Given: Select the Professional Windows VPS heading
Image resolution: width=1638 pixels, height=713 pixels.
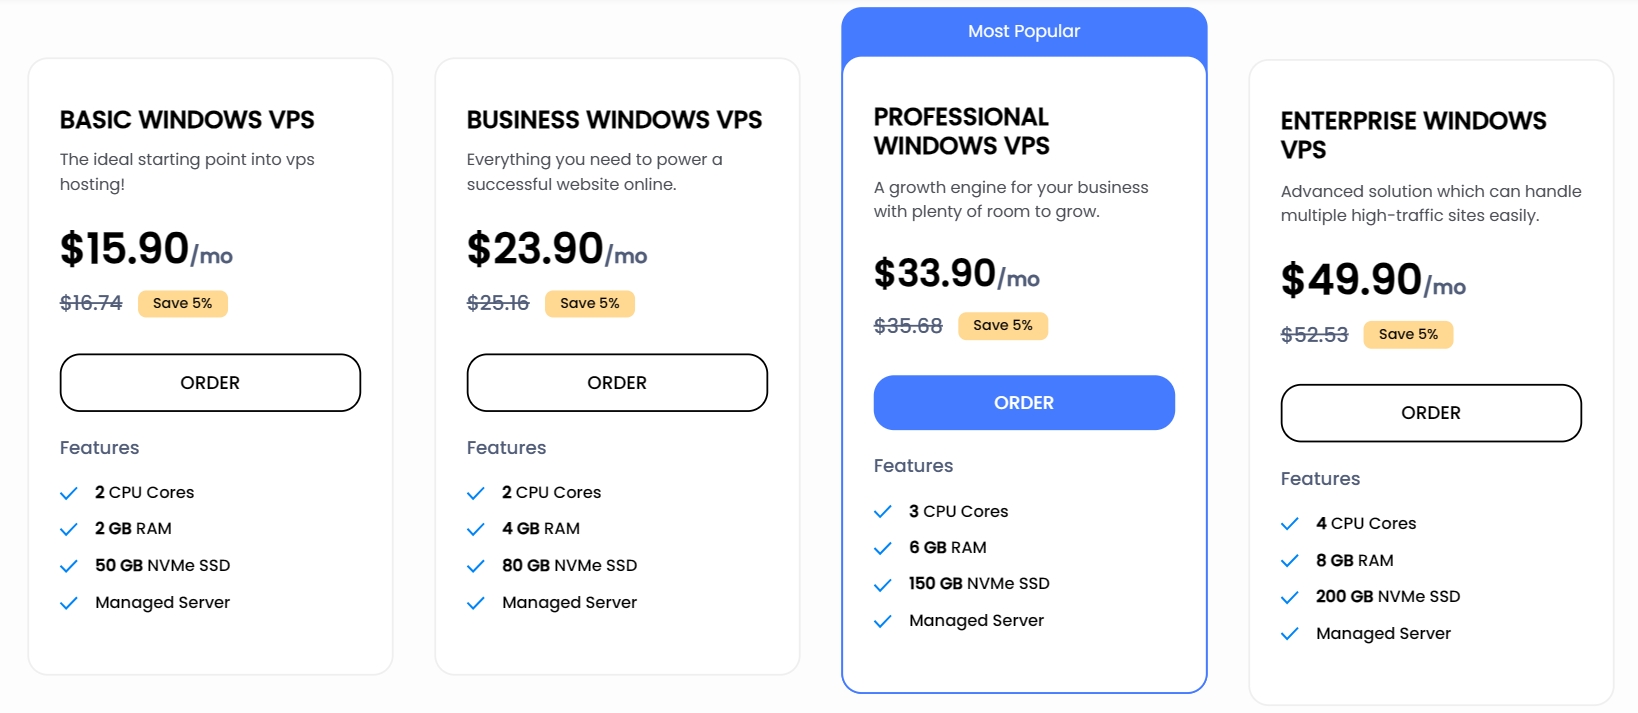Looking at the screenshot, I should click(x=961, y=131).
